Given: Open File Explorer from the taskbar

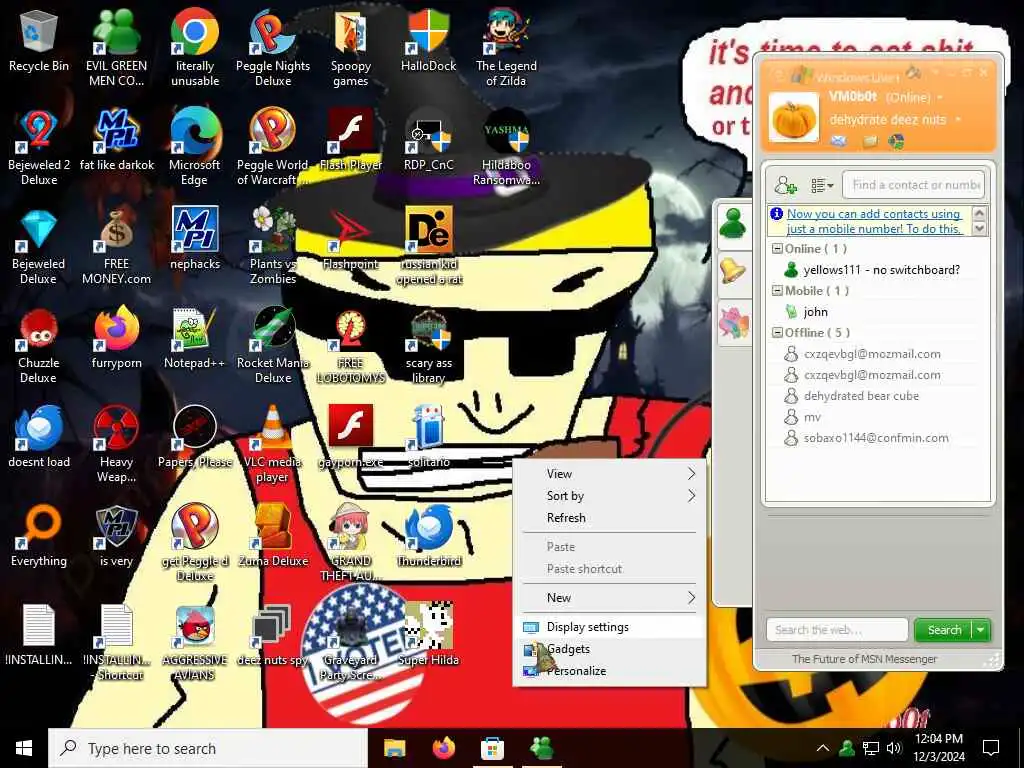Looking at the screenshot, I should click(394, 748).
